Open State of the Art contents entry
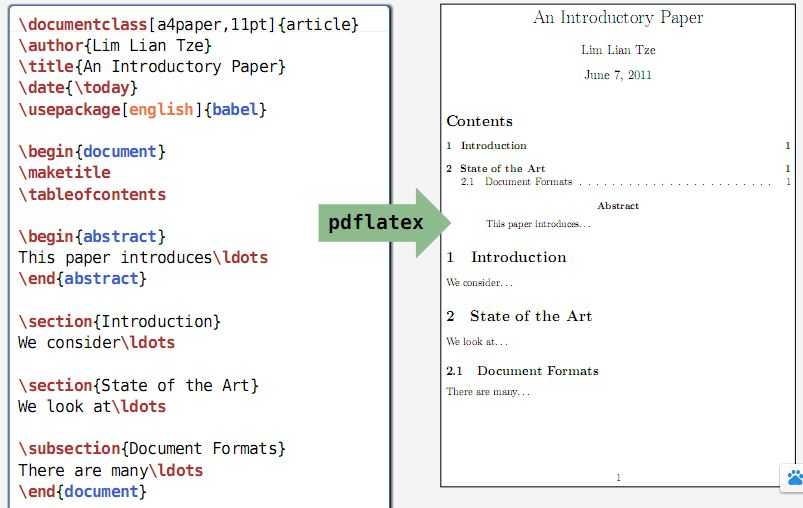Viewport: 803px width, 508px height. click(x=618, y=168)
